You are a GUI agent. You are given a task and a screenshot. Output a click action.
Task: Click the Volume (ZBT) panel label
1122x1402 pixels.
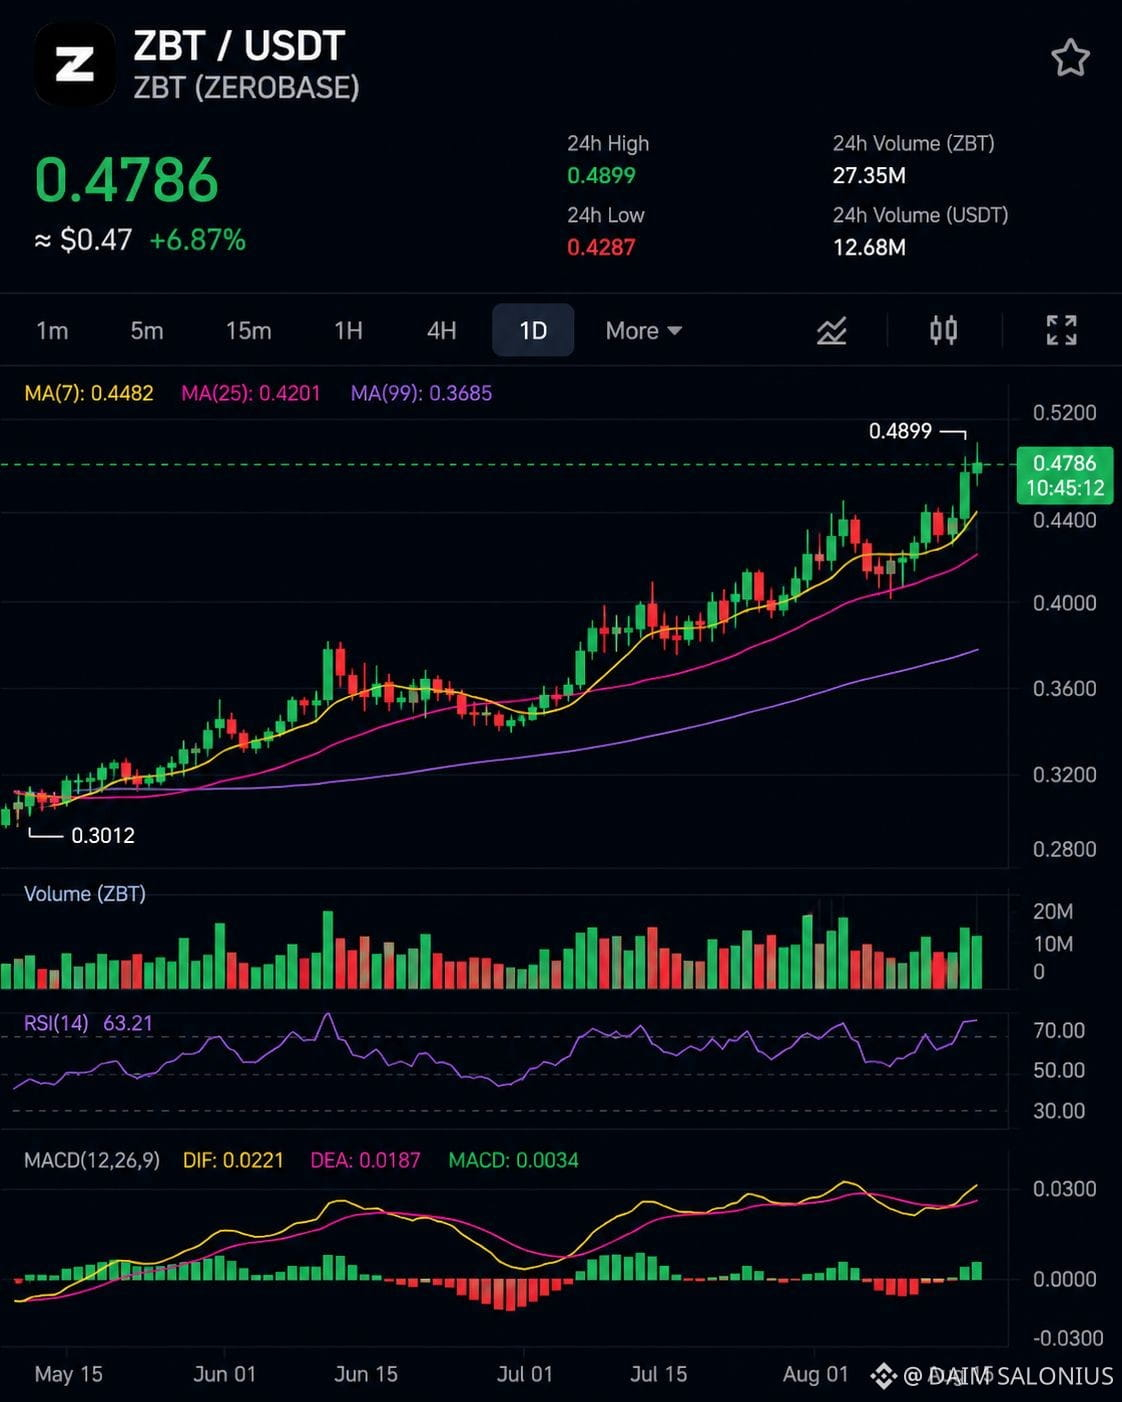[x=85, y=893]
